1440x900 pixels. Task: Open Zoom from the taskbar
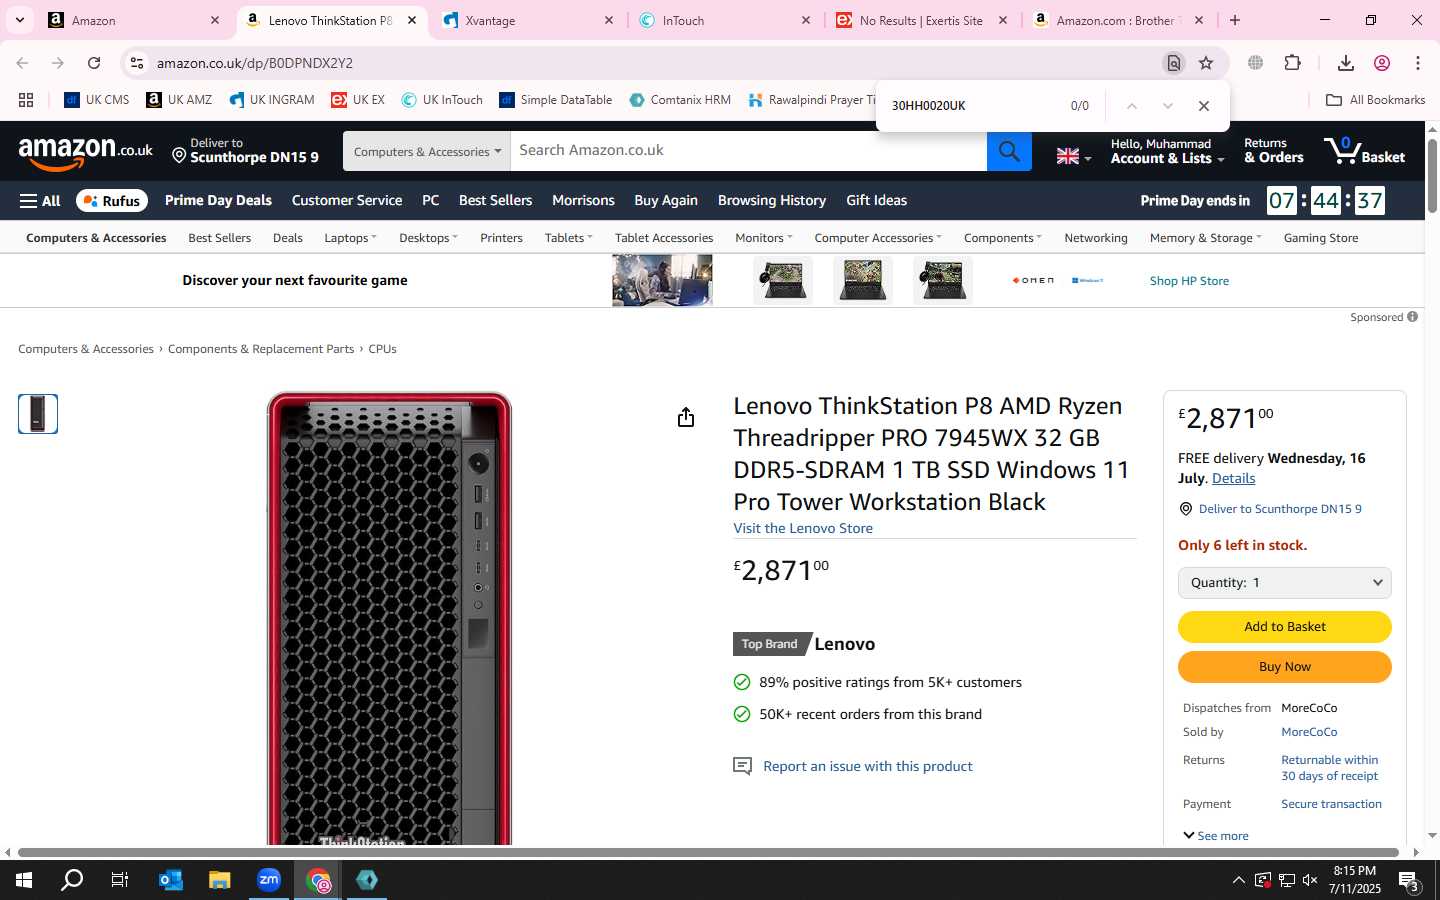(x=269, y=880)
